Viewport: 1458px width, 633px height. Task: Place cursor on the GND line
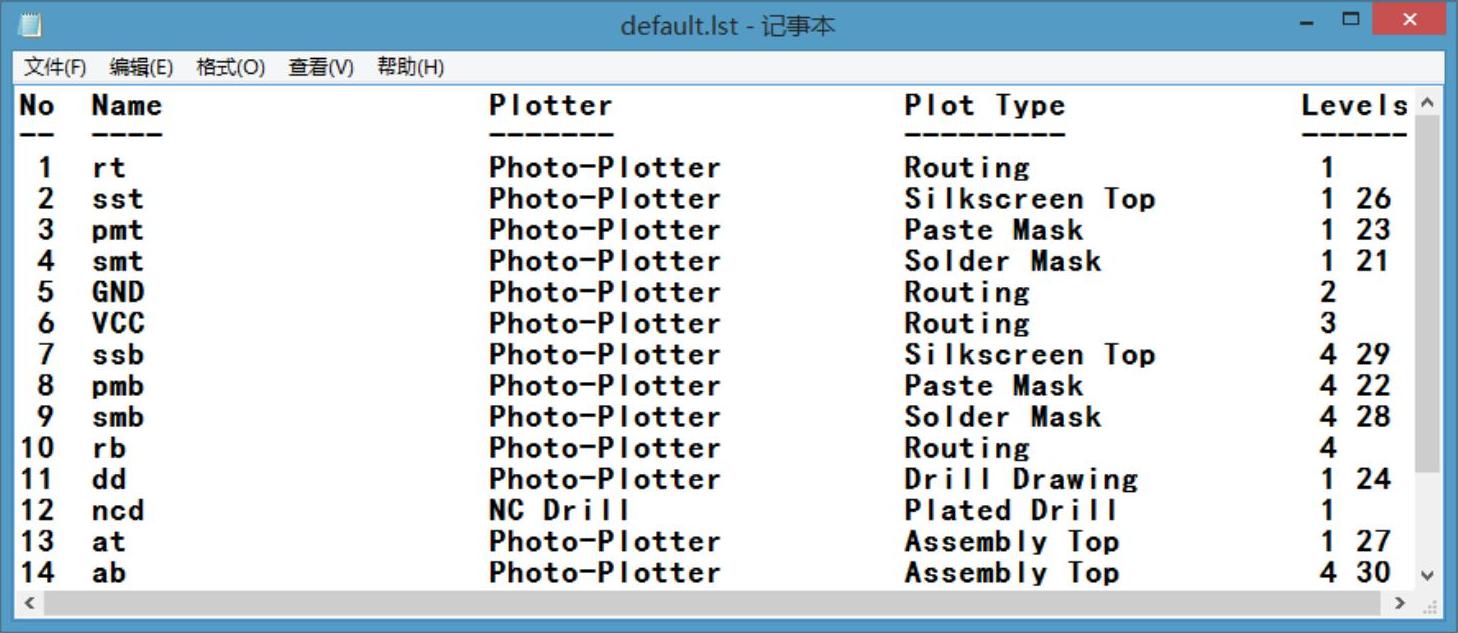(x=118, y=292)
